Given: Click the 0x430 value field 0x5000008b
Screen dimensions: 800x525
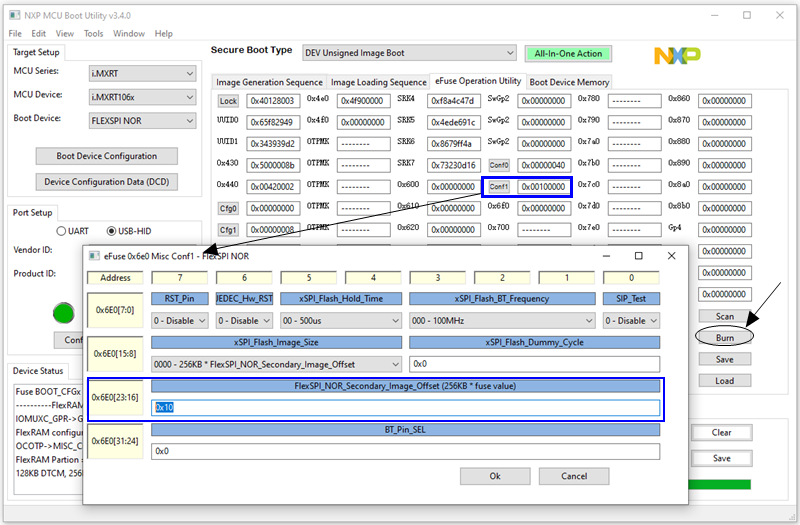Looking at the screenshot, I should (x=273, y=165).
